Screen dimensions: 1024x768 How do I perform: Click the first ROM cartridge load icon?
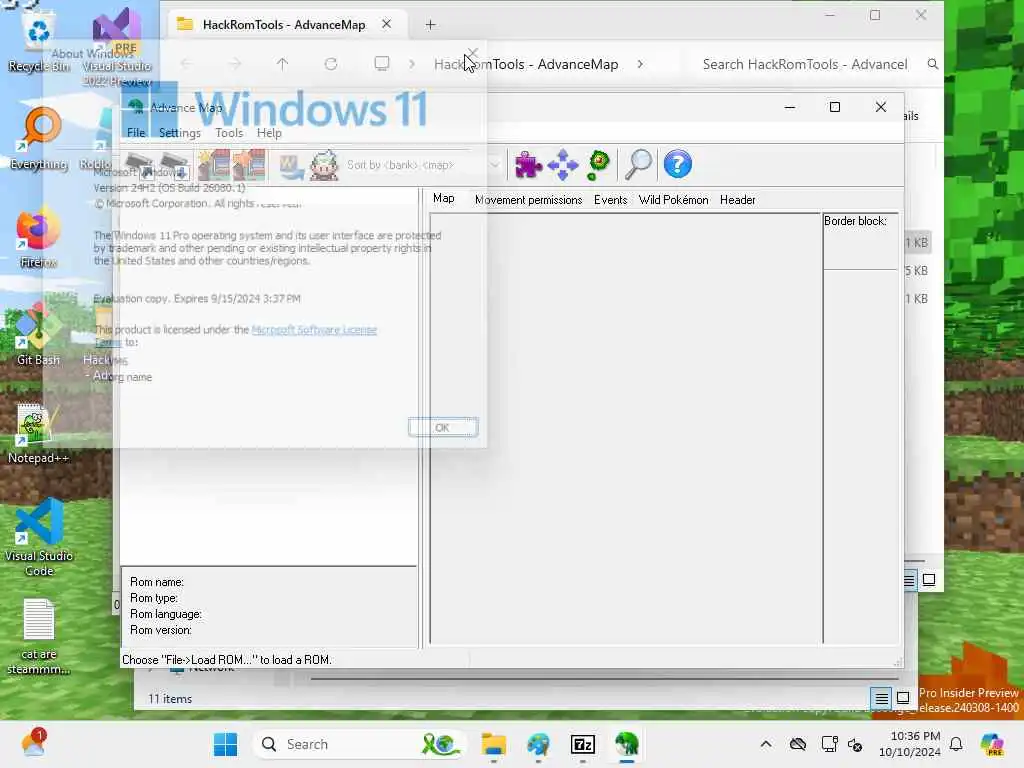141,166
